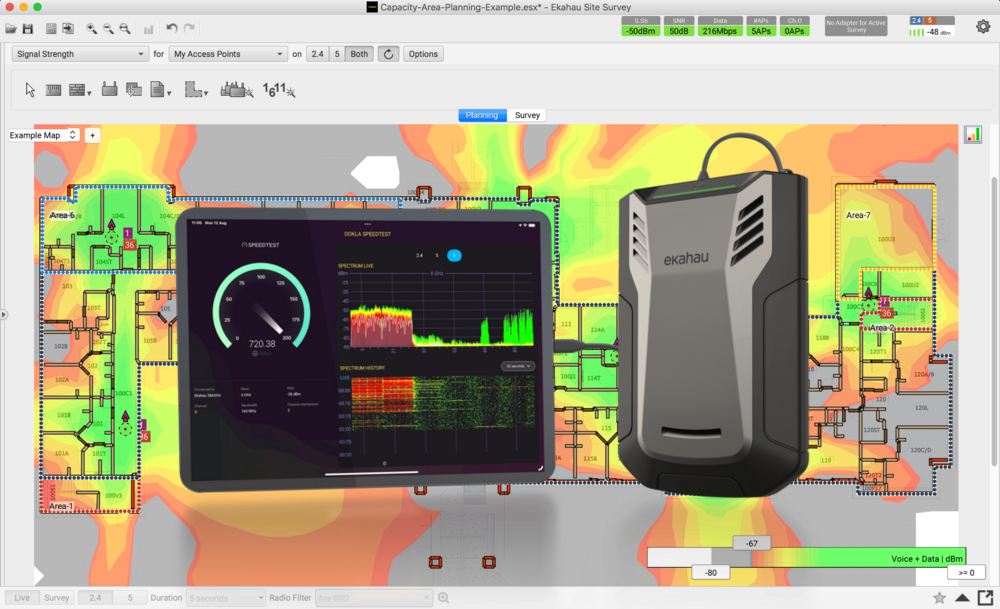Open the Signal Strength visualization dropdown
This screenshot has height=609, width=1000.
81,54
